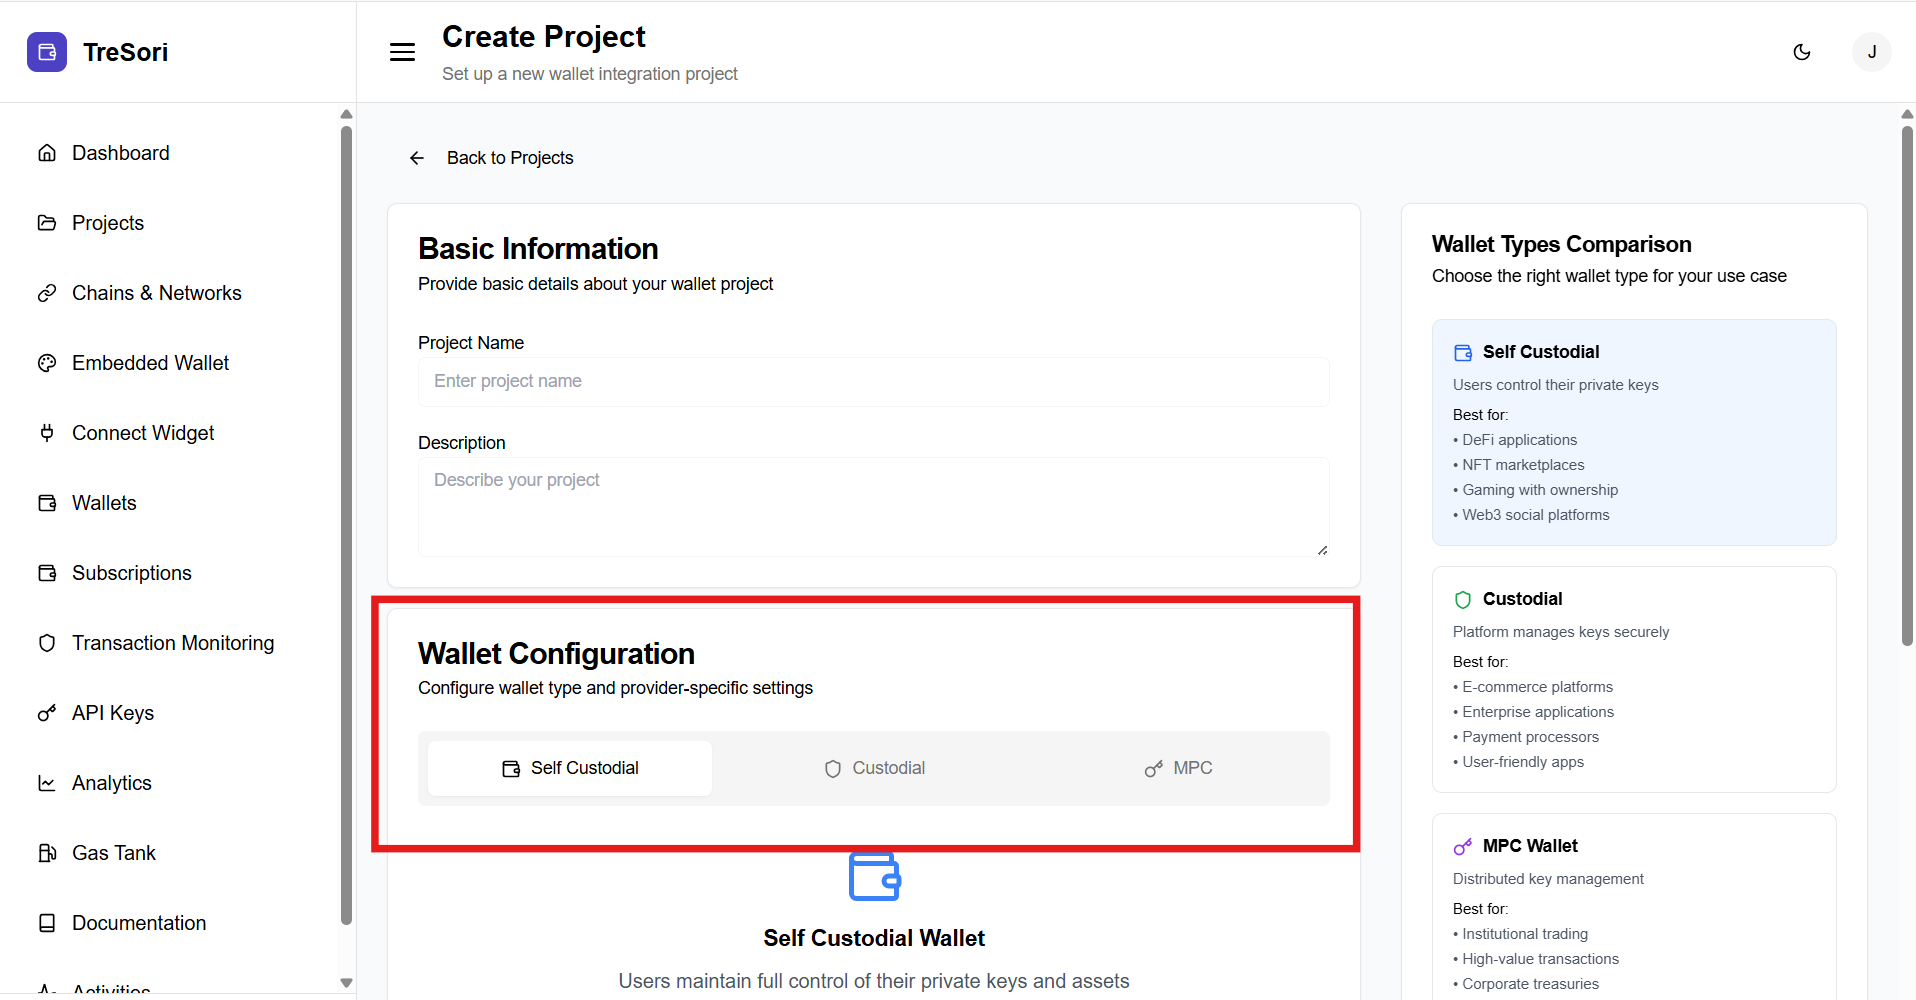Toggle the sidebar with hamburger menu icon
The image size is (1916, 1000).
[x=402, y=52]
